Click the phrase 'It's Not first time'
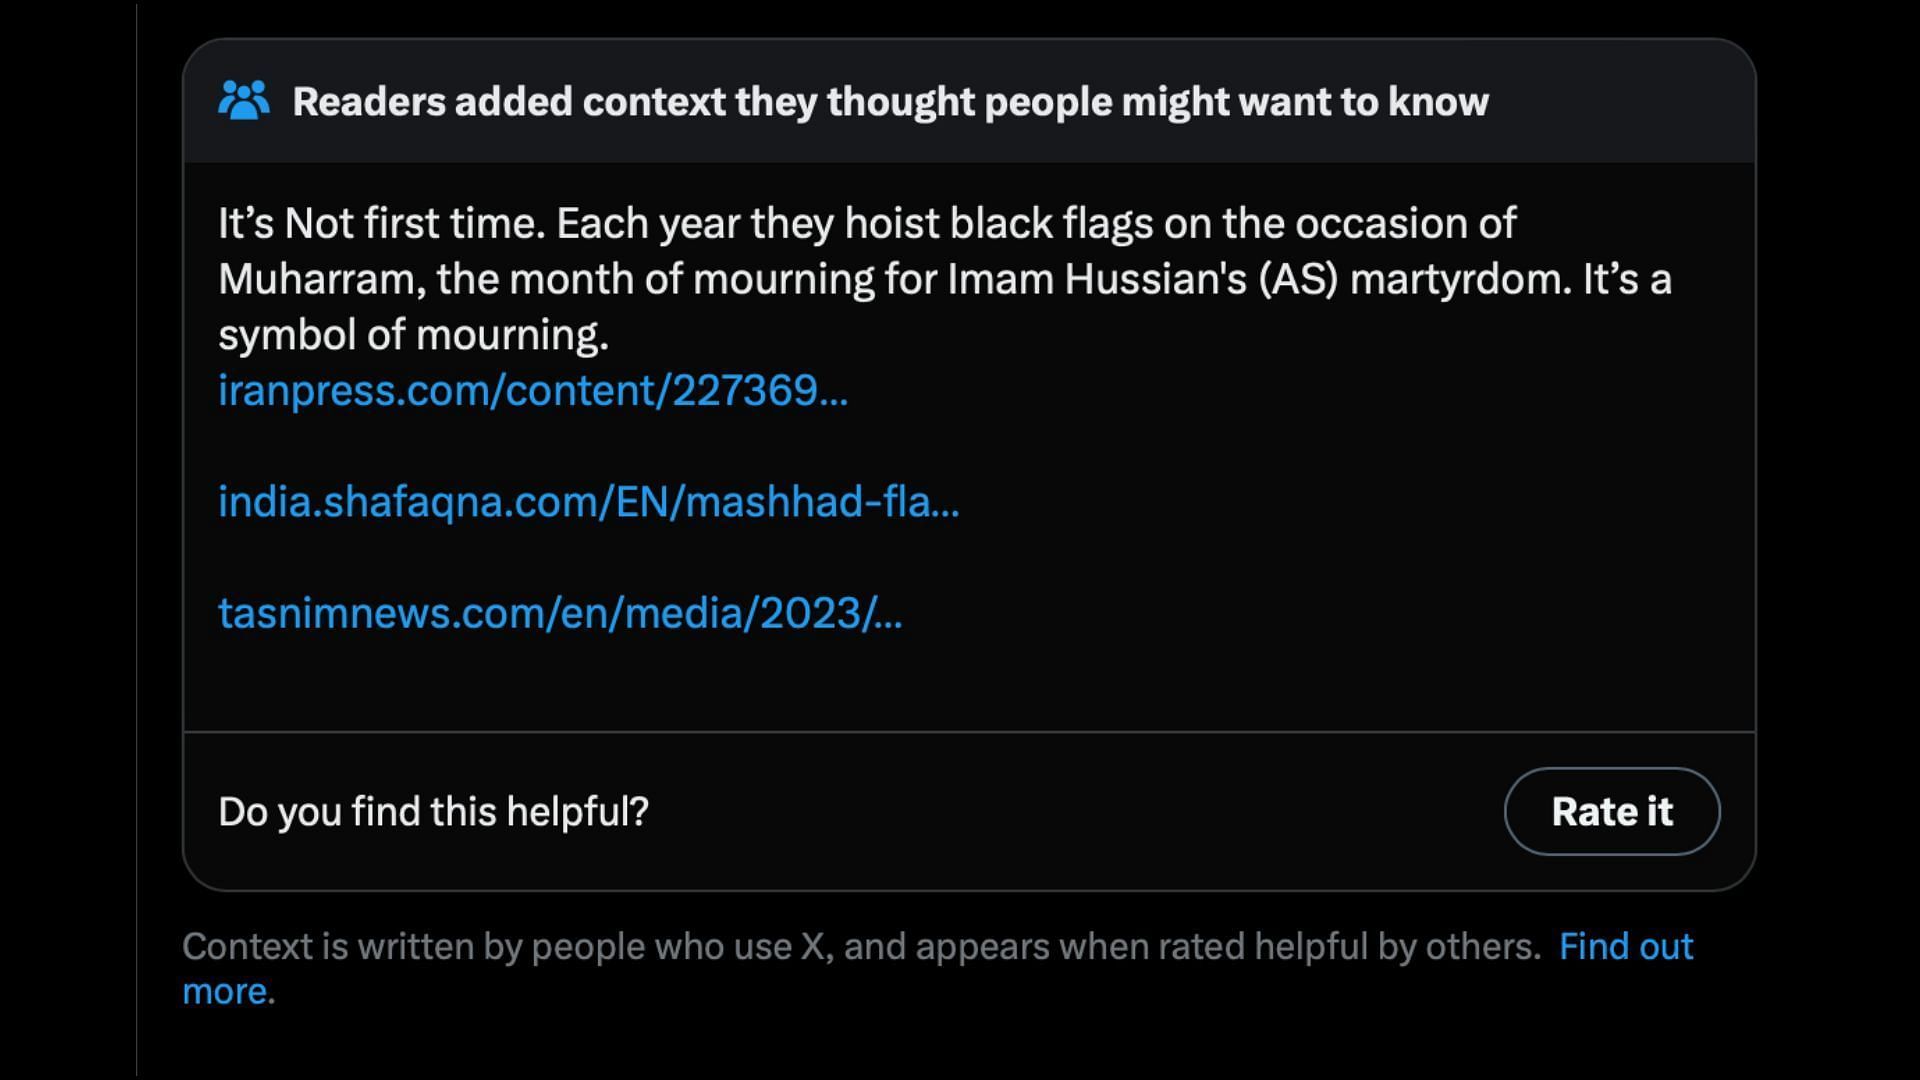This screenshot has width=1920, height=1080. (382, 223)
